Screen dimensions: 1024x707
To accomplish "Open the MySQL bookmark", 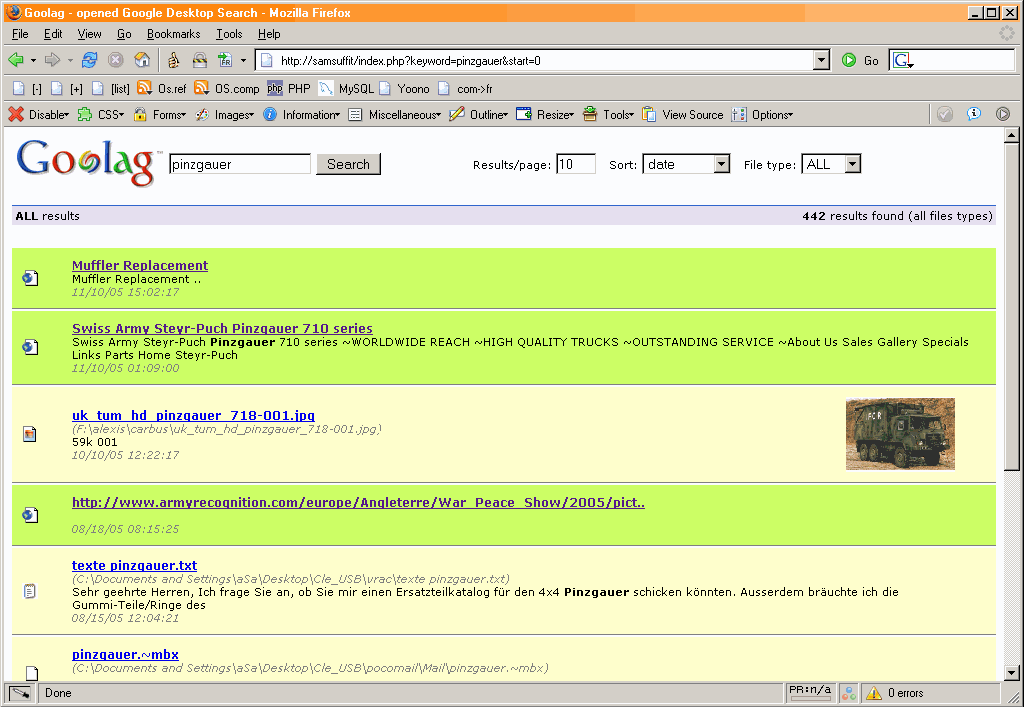I will pyautogui.click(x=346, y=88).
